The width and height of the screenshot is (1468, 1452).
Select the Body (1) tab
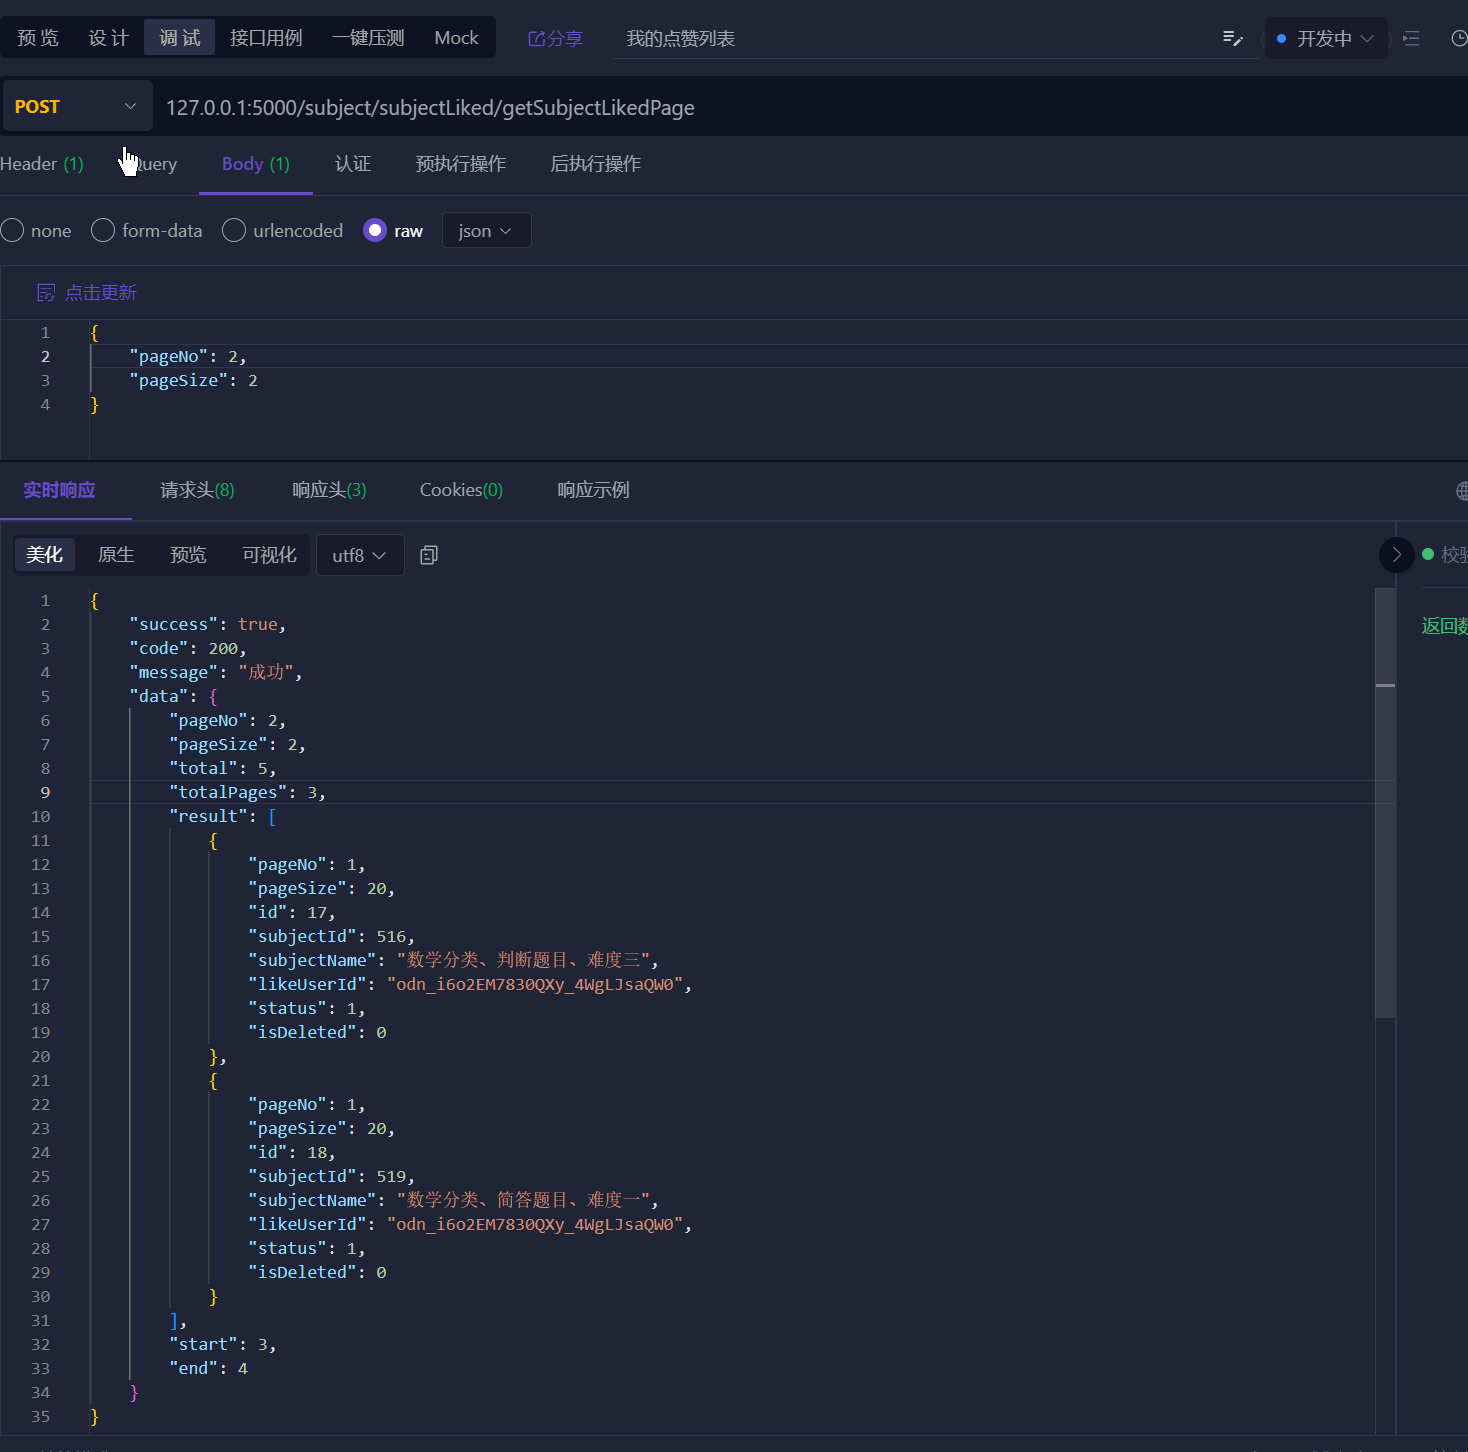pyautogui.click(x=256, y=164)
